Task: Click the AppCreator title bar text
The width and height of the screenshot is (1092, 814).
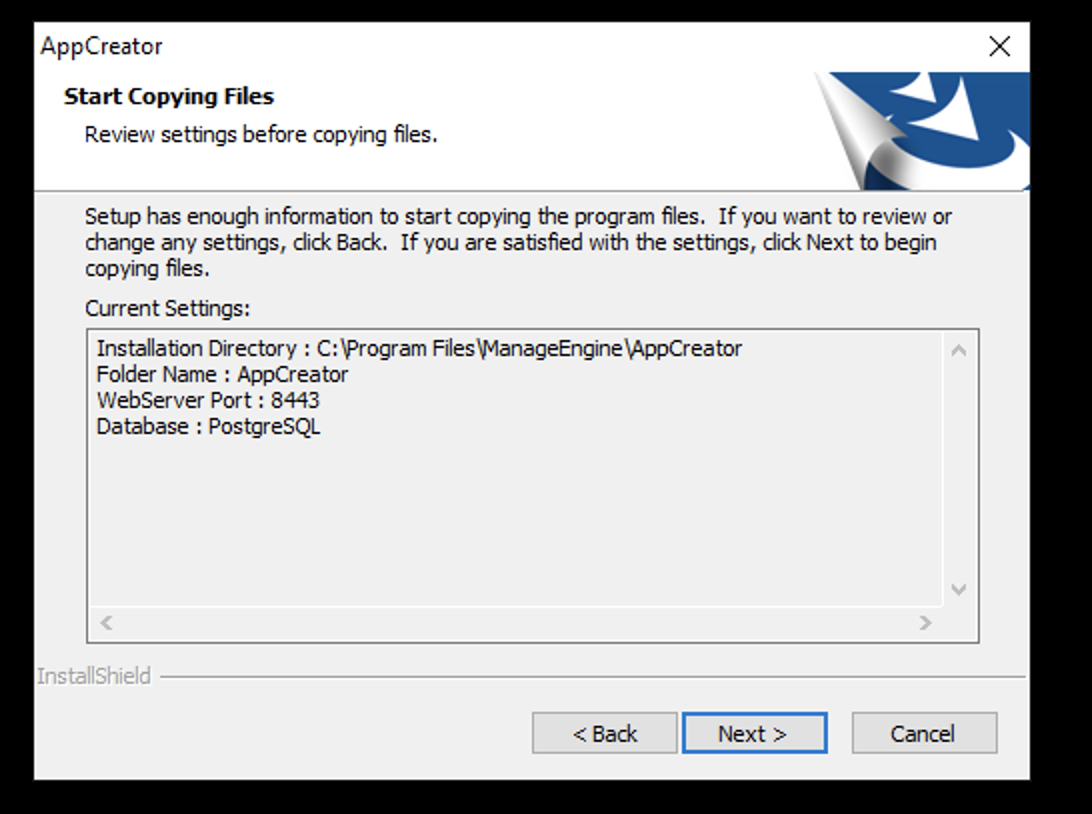Action: pos(102,46)
